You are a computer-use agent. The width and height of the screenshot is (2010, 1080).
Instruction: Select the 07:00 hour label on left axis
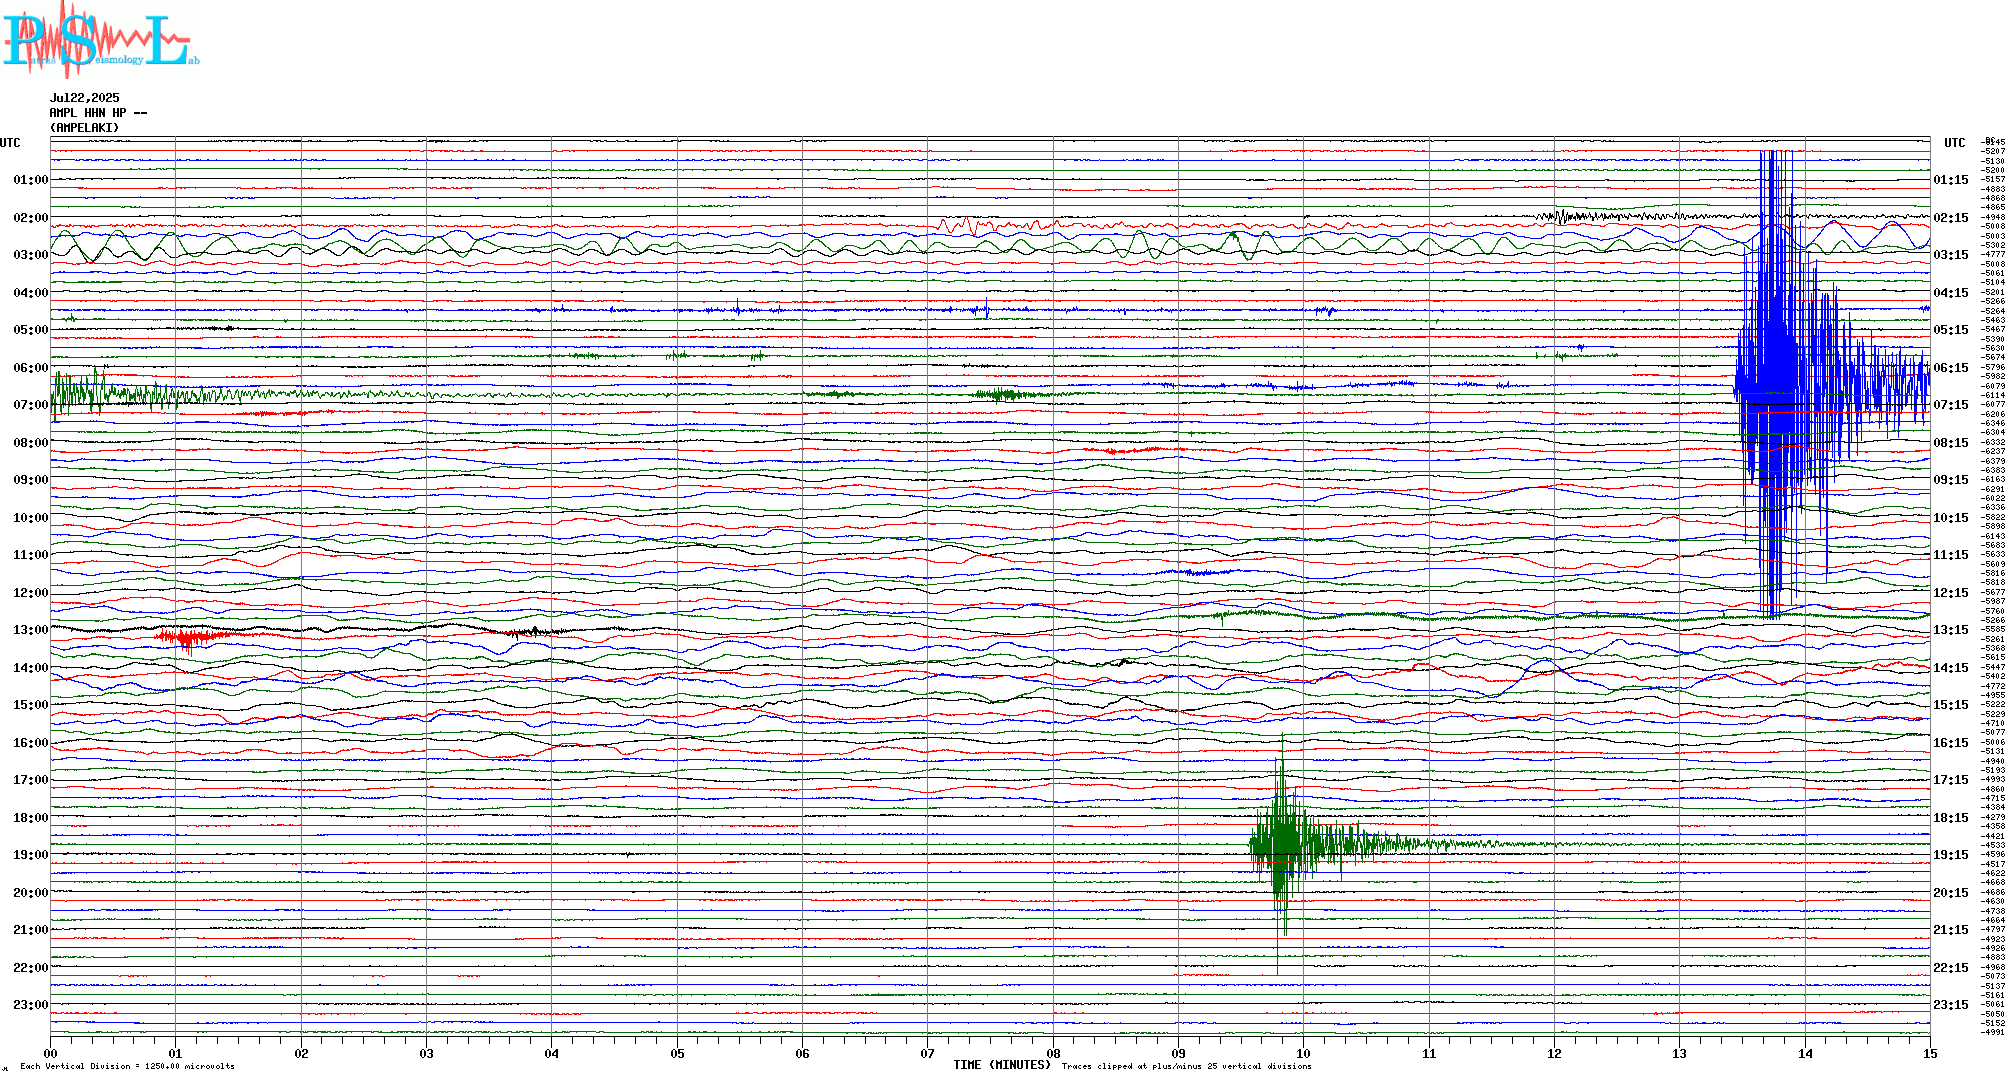pos(31,405)
